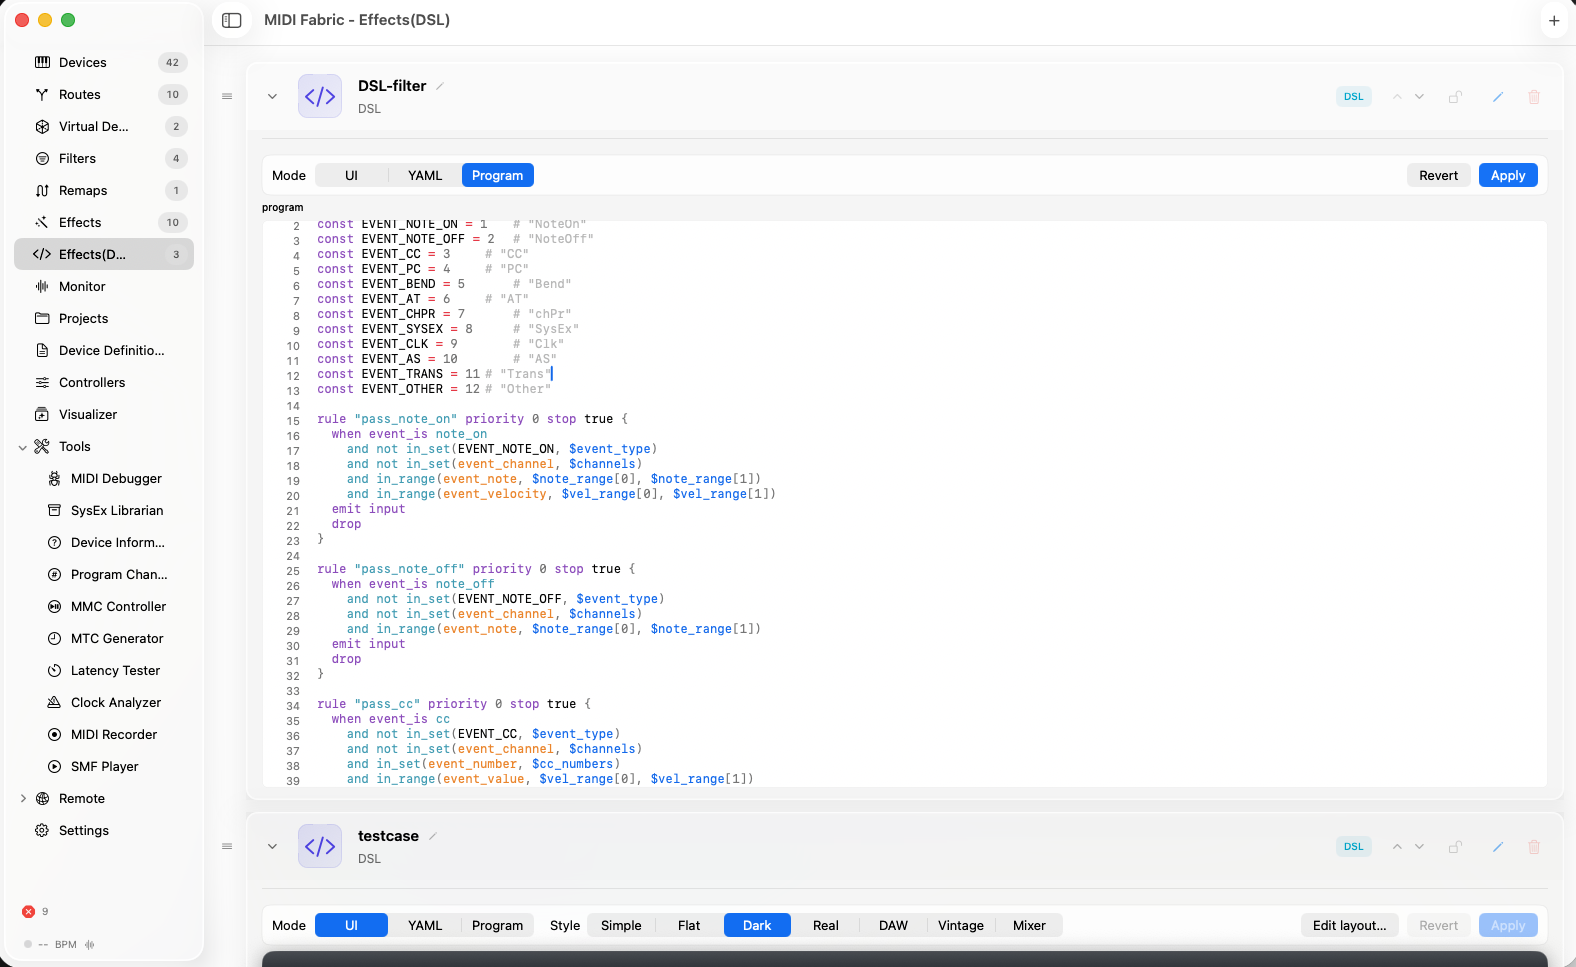Open Controllers section
This screenshot has height=967, width=1576.
tap(104, 382)
